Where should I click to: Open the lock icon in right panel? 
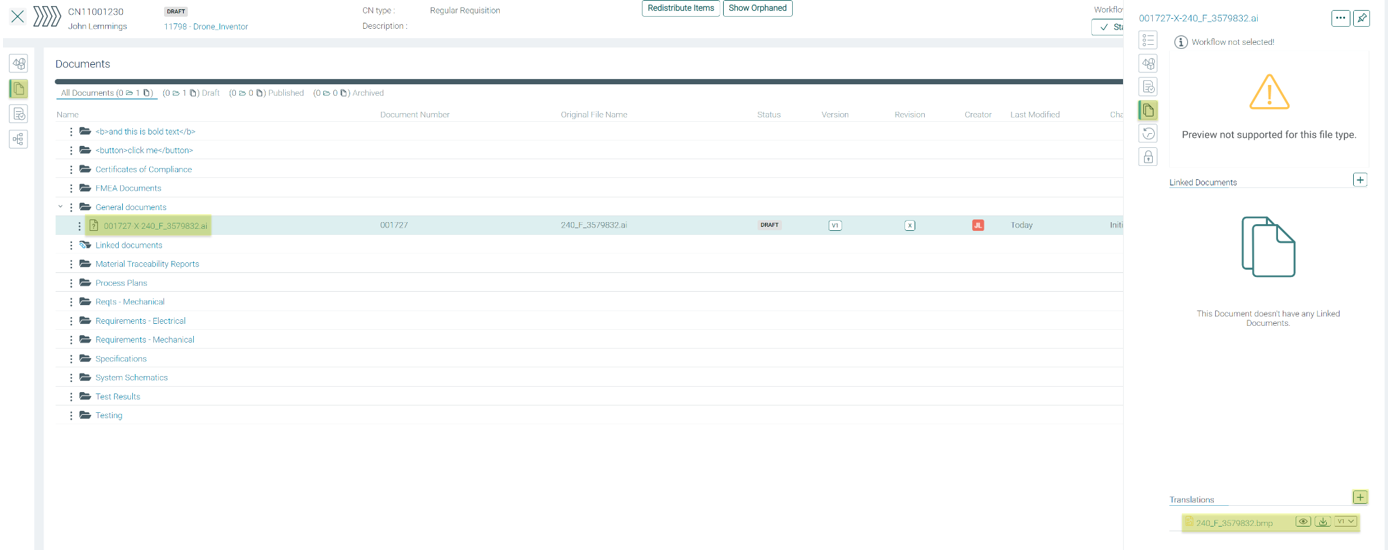pyautogui.click(x=1148, y=156)
